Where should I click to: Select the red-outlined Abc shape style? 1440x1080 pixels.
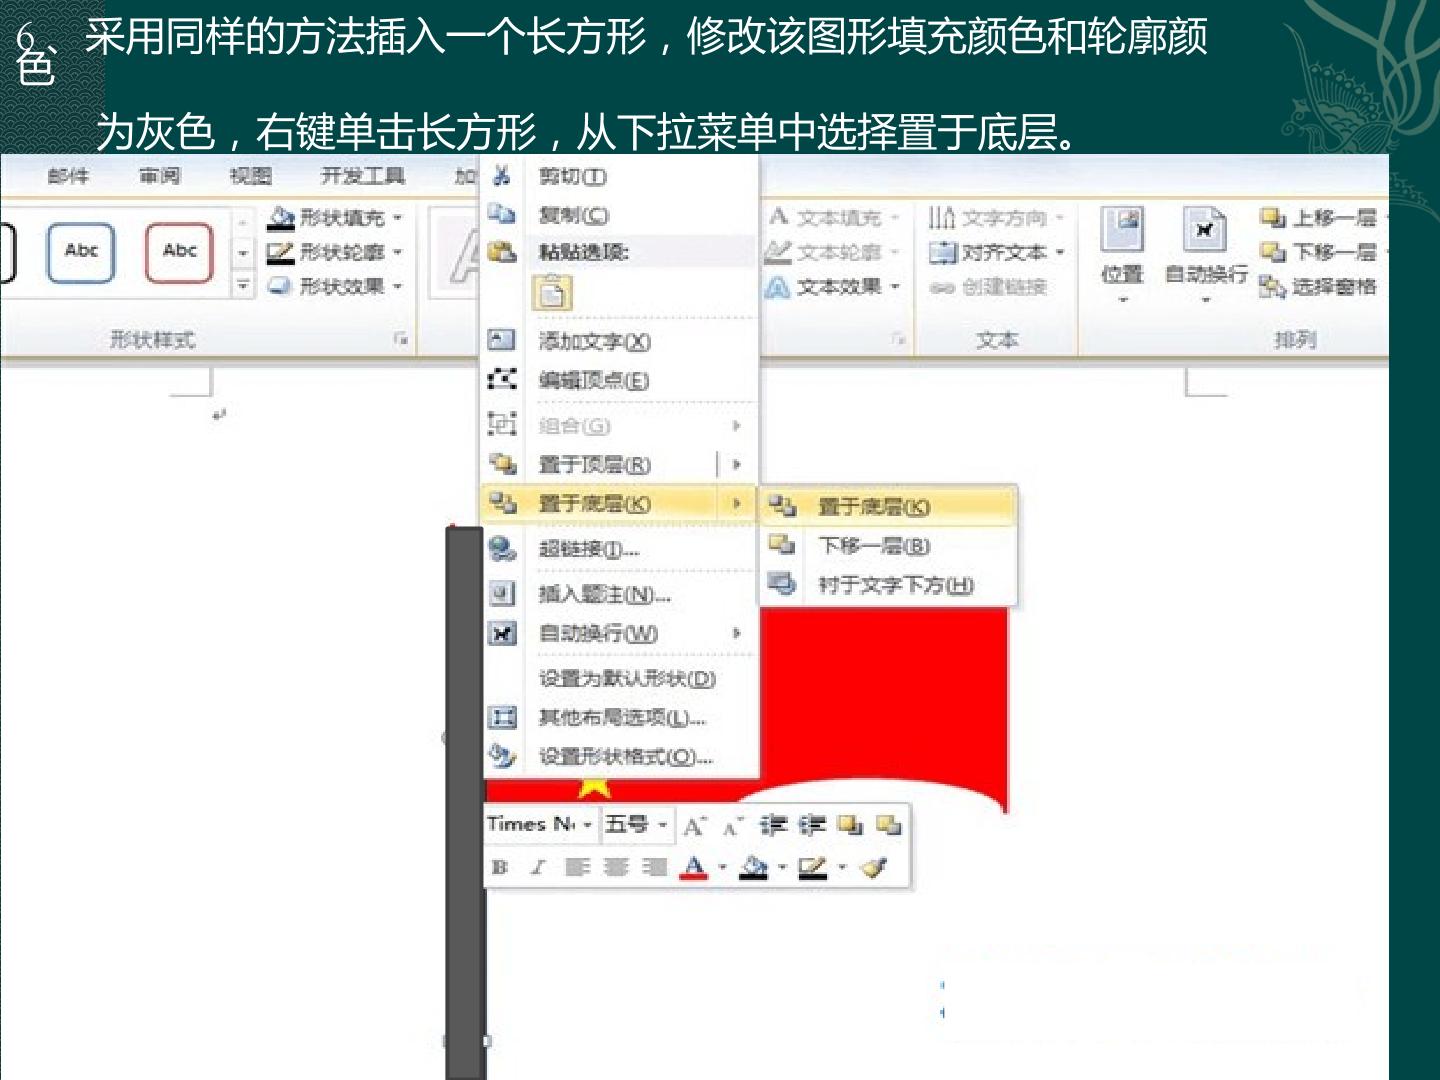(x=179, y=252)
